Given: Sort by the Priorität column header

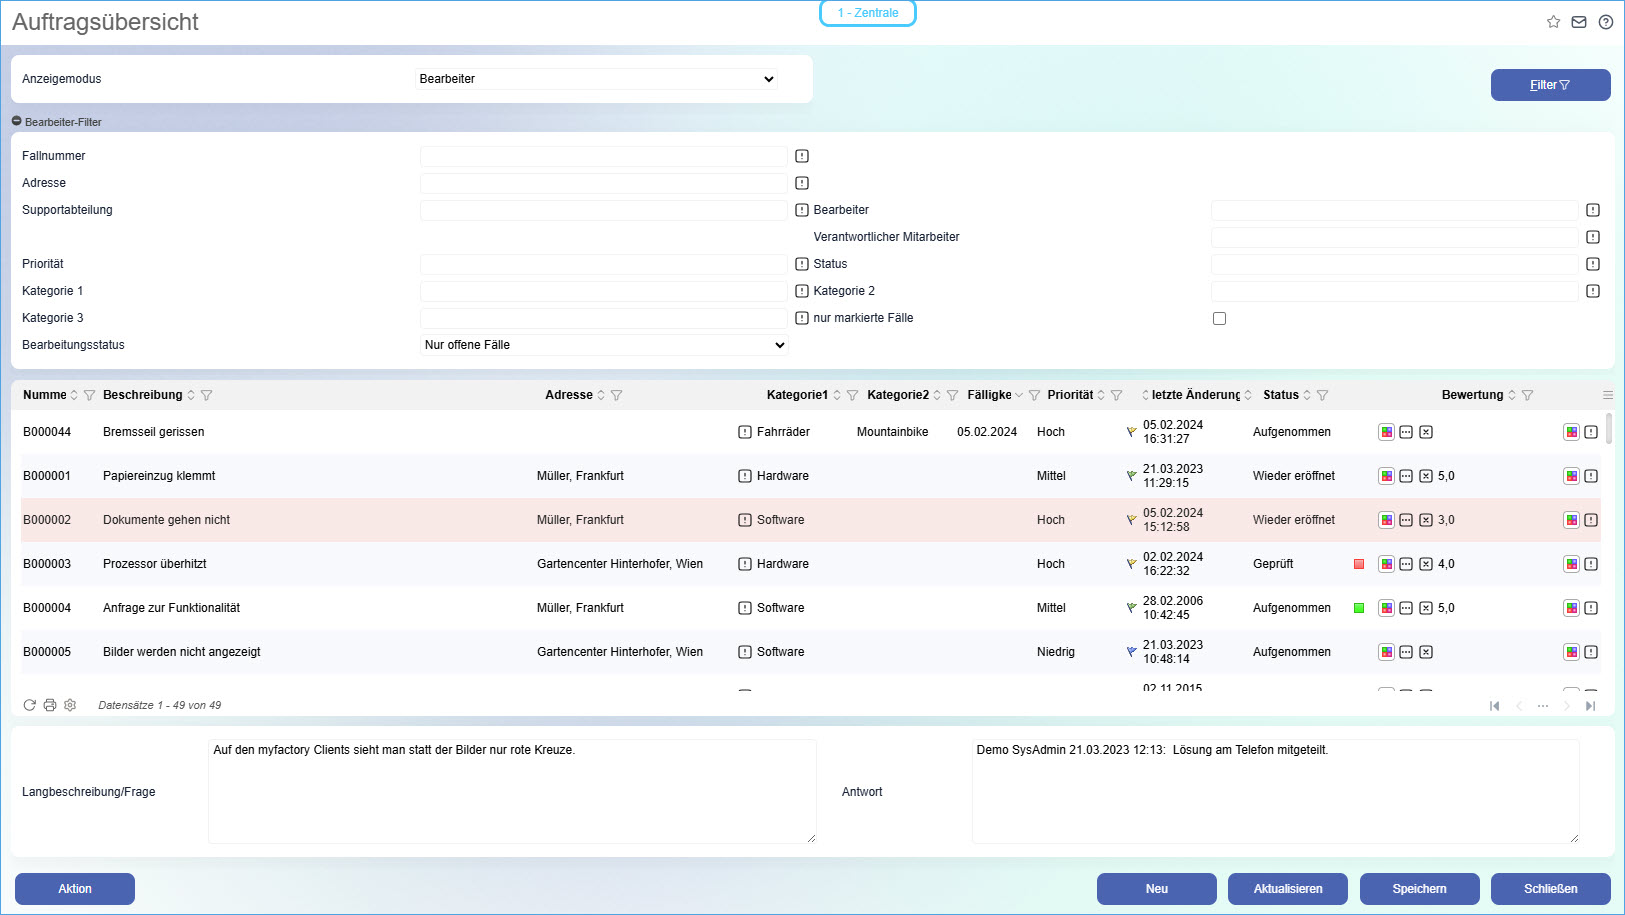Looking at the screenshot, I should pyautogui.click(x=1070, y=395).
